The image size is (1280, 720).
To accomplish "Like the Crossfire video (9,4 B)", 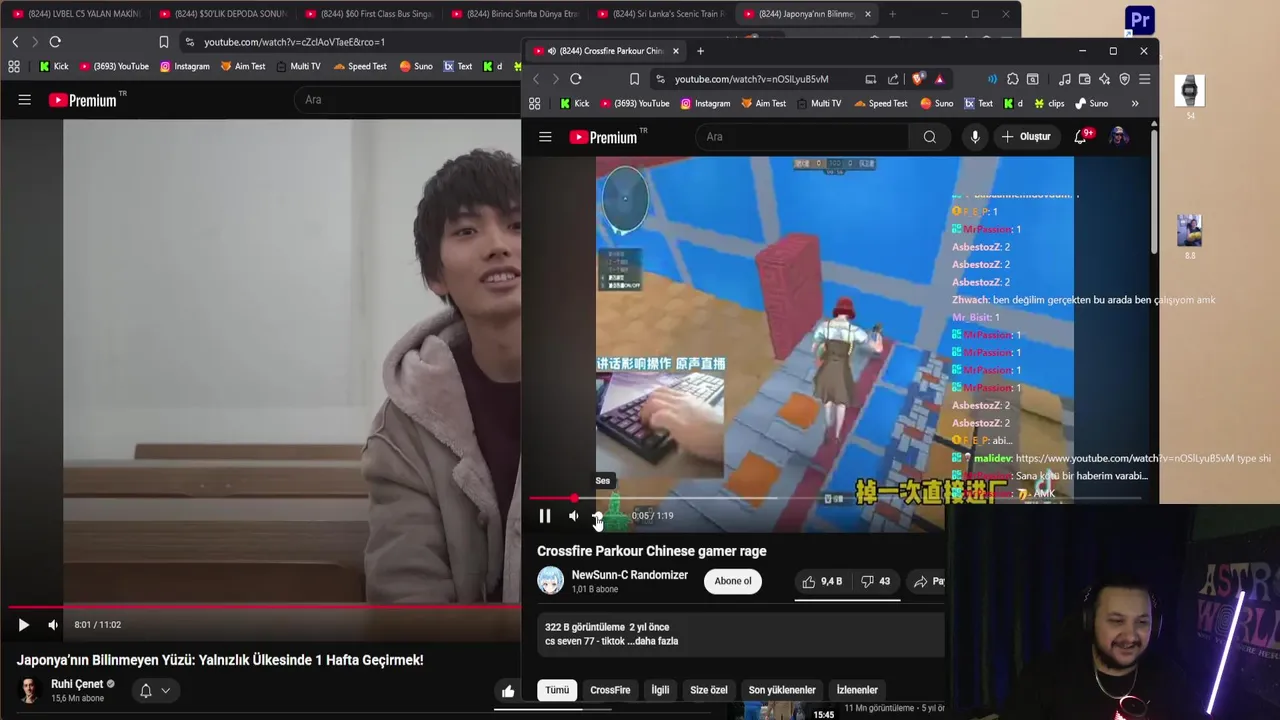I will tap(822, 581).
